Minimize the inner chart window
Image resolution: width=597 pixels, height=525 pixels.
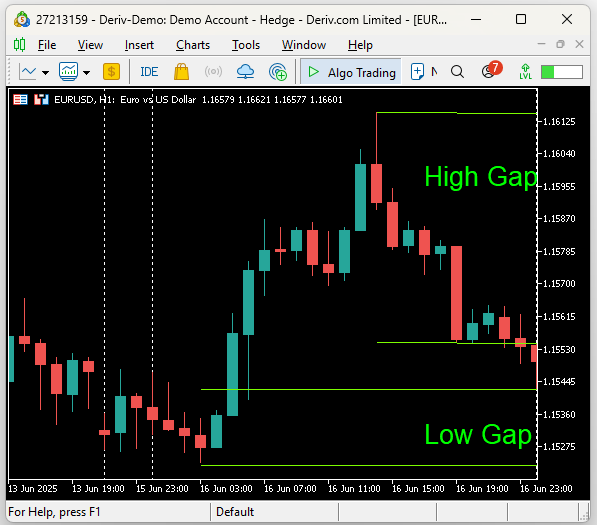pyautogui.click(x=541, y=44)
